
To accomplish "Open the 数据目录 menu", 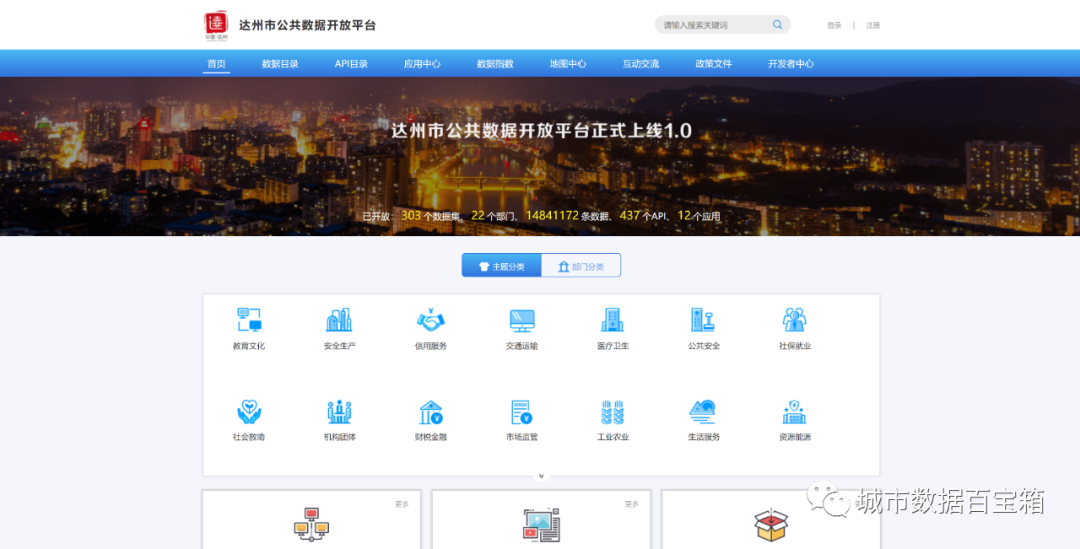I will click(280, 63).
